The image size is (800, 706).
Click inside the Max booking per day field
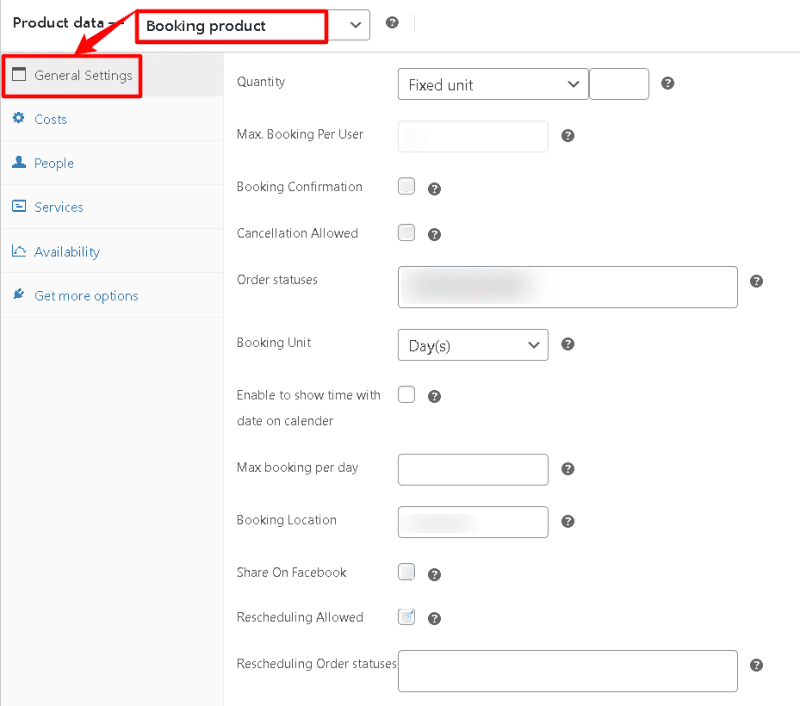473,469
